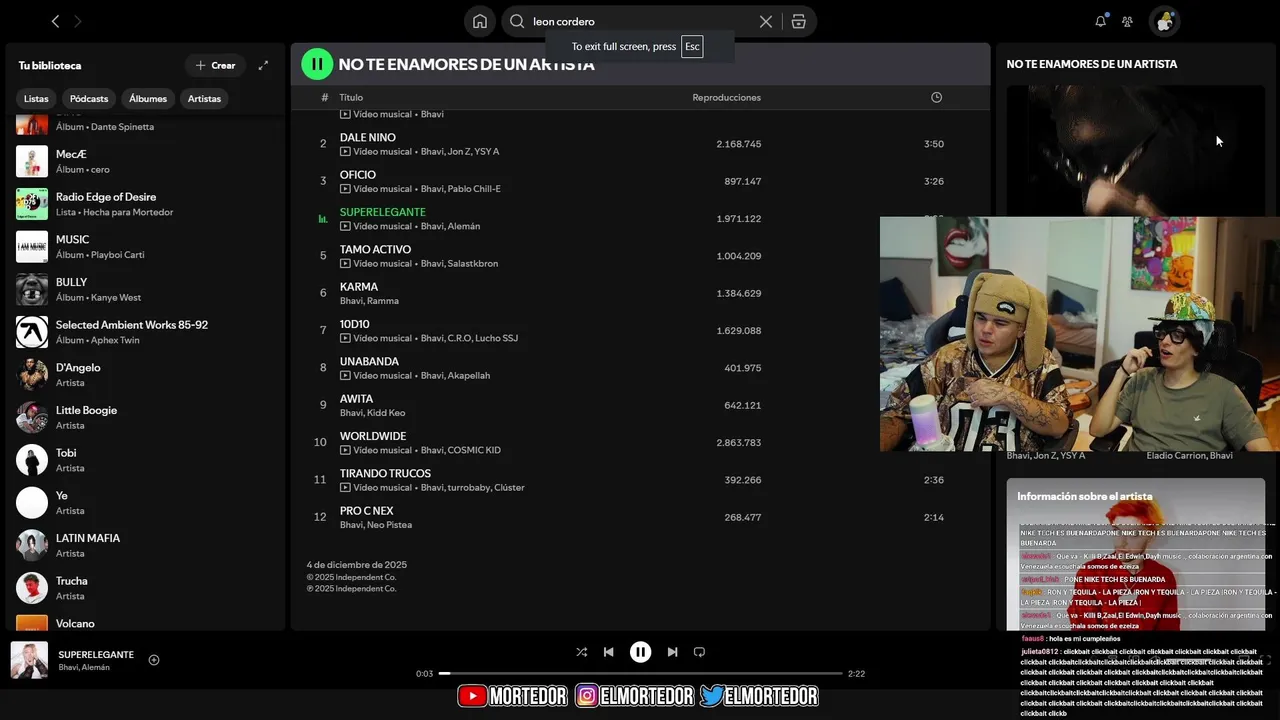Open the BULLY album by Kanye West
1280x720 pixels.
pyautogui.click(x=145, y=290)
